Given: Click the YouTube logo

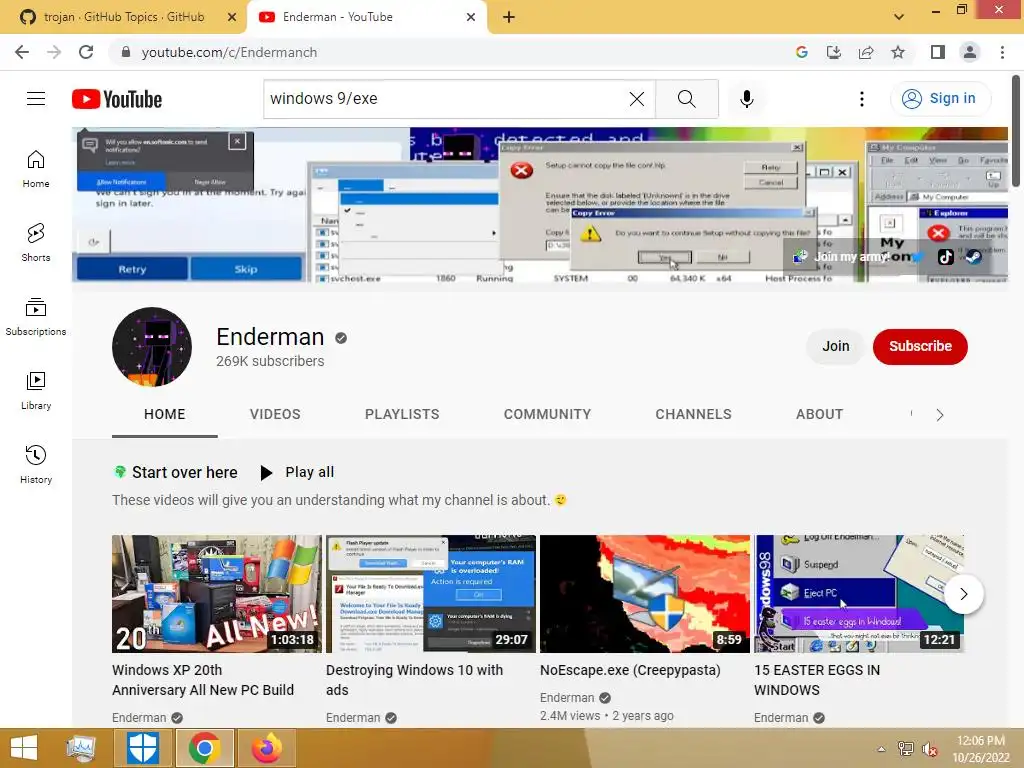Looking at the screenshot, I should click(x=117, y=99).
